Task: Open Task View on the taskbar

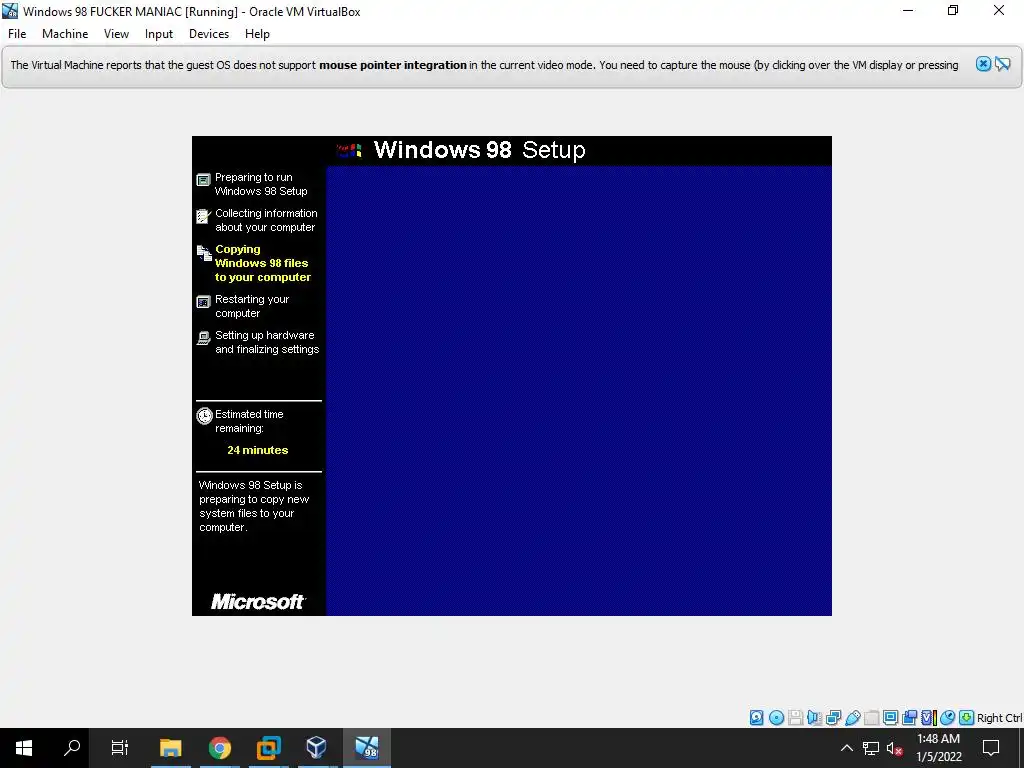Action: tap(120, 748)
